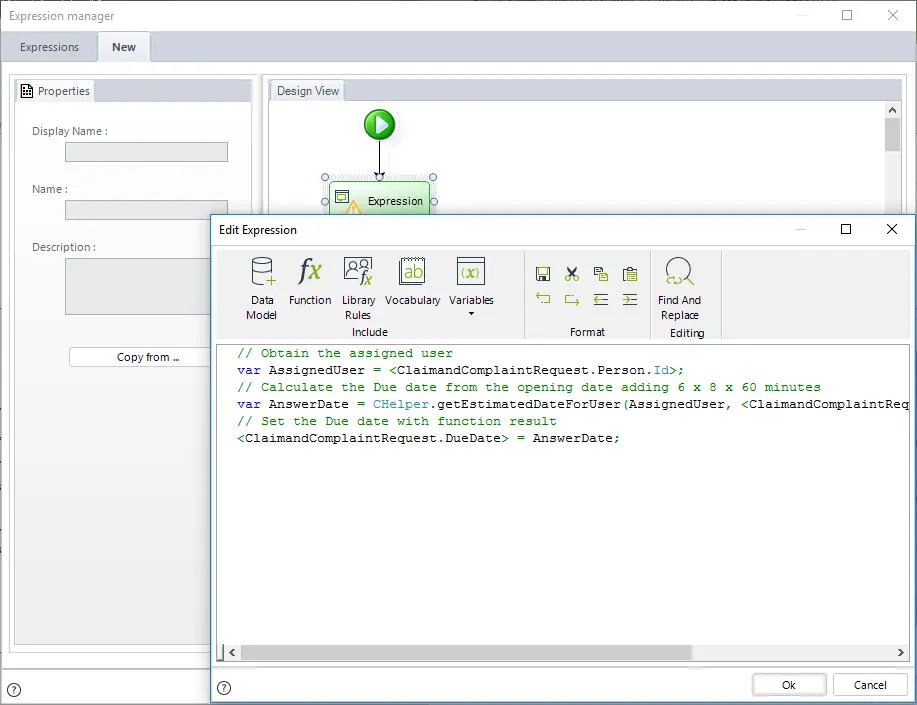The image size is (917, 705).
Task: Cancel the Edit Expression dialog
Action: point(870,685)
